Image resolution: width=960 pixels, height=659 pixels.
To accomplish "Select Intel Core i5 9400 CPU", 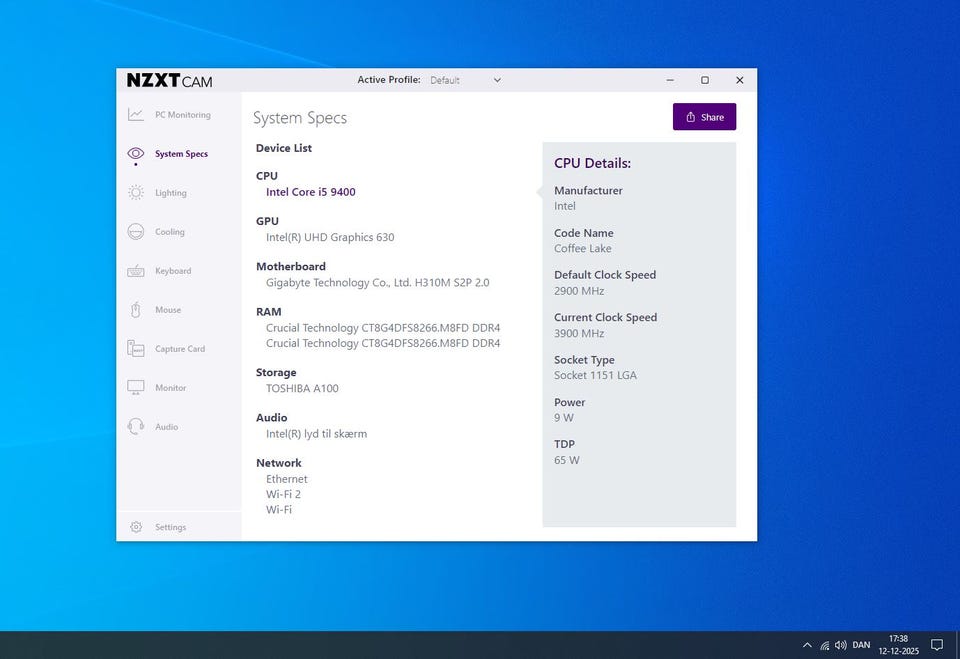I will [310, 192].
